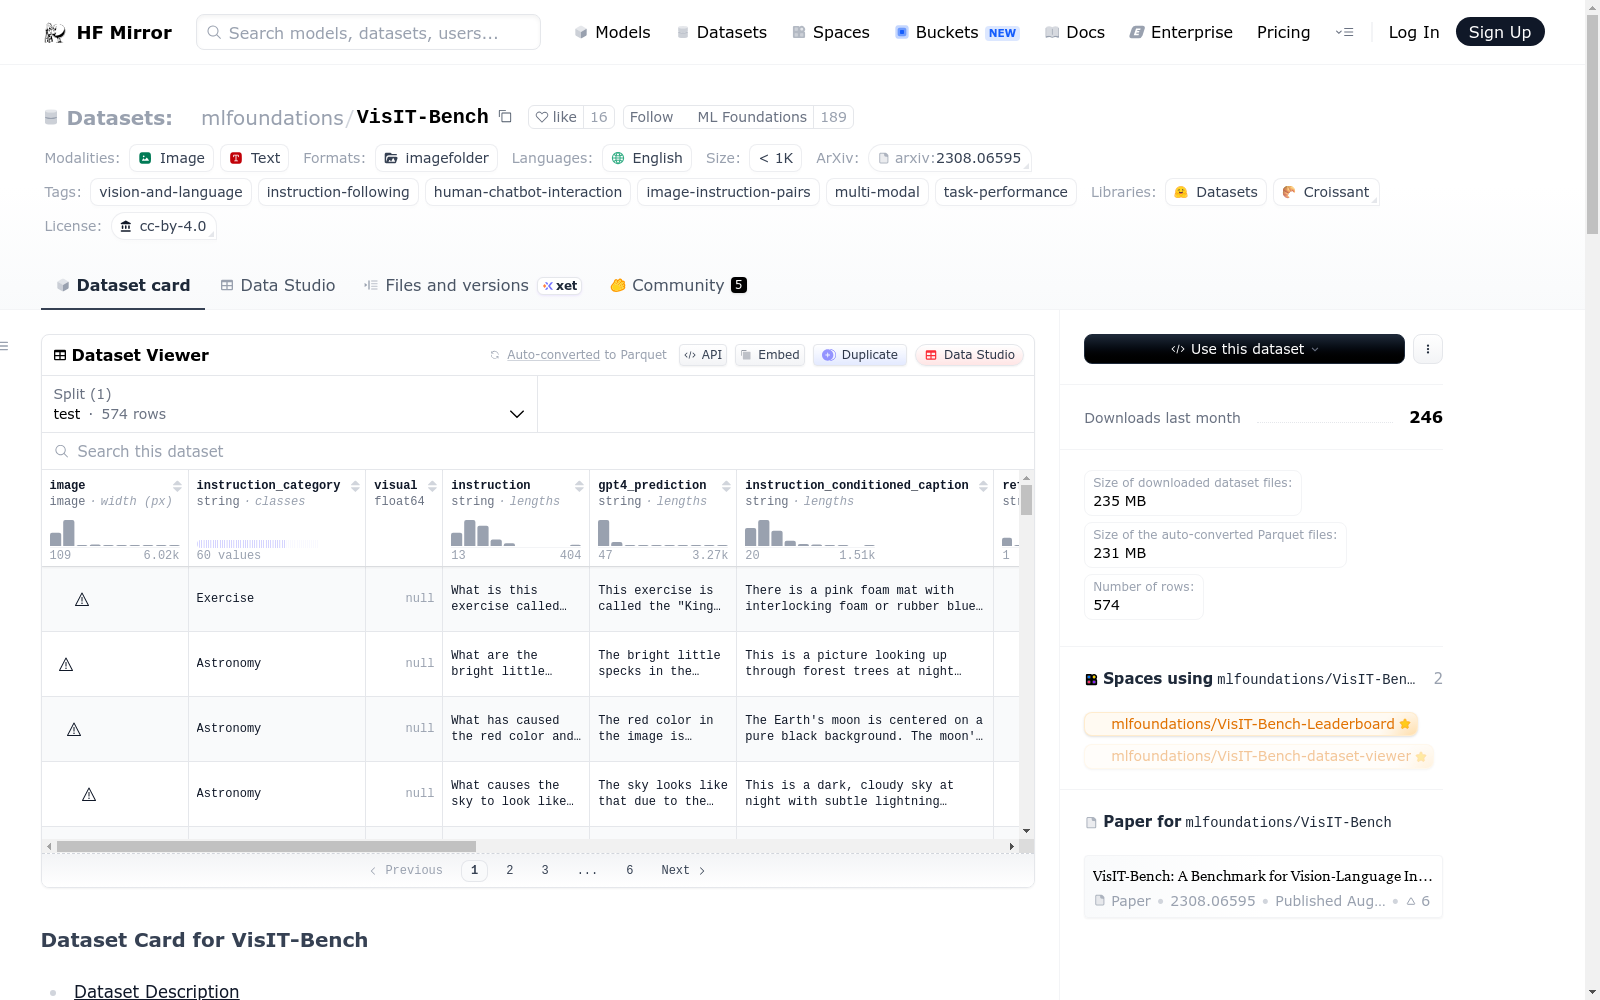This screenshot has width=1600, height=1000.
Task: Sort by the instruction_conditioned_caption column arrows
Action: tap(983, 486)
